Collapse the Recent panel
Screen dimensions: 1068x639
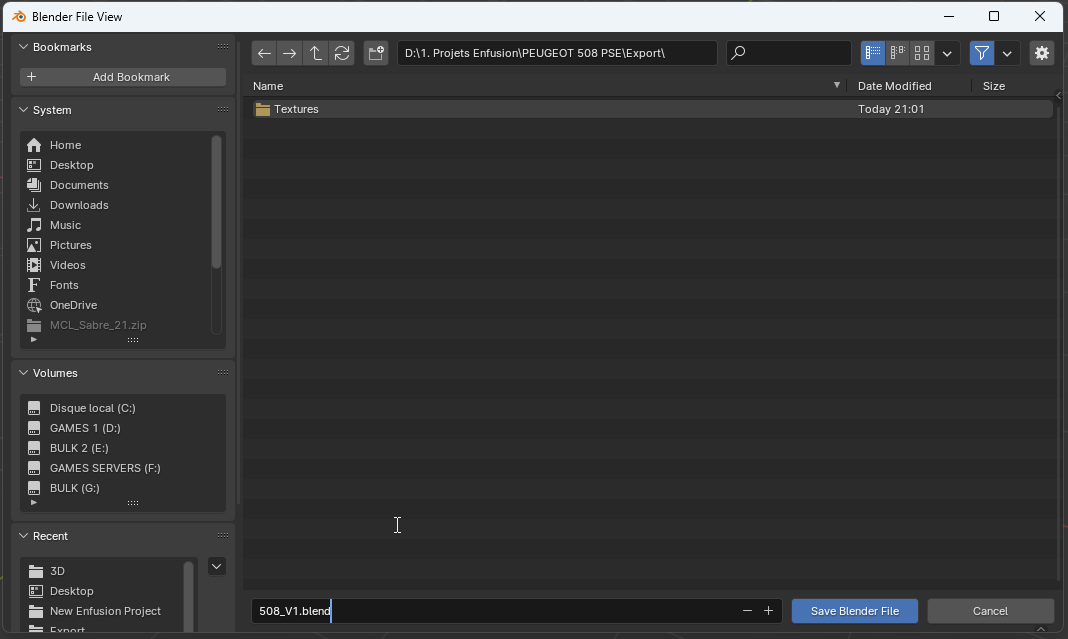pyautogui.click(x=23, y=536)
